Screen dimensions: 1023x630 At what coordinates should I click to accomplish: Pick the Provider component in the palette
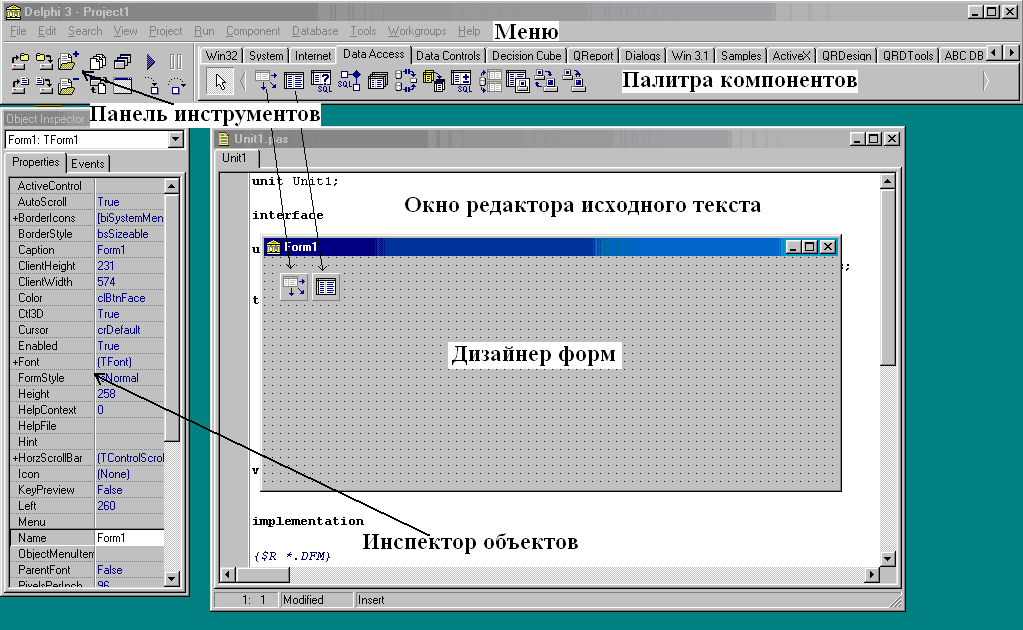[x=490, y=81]
